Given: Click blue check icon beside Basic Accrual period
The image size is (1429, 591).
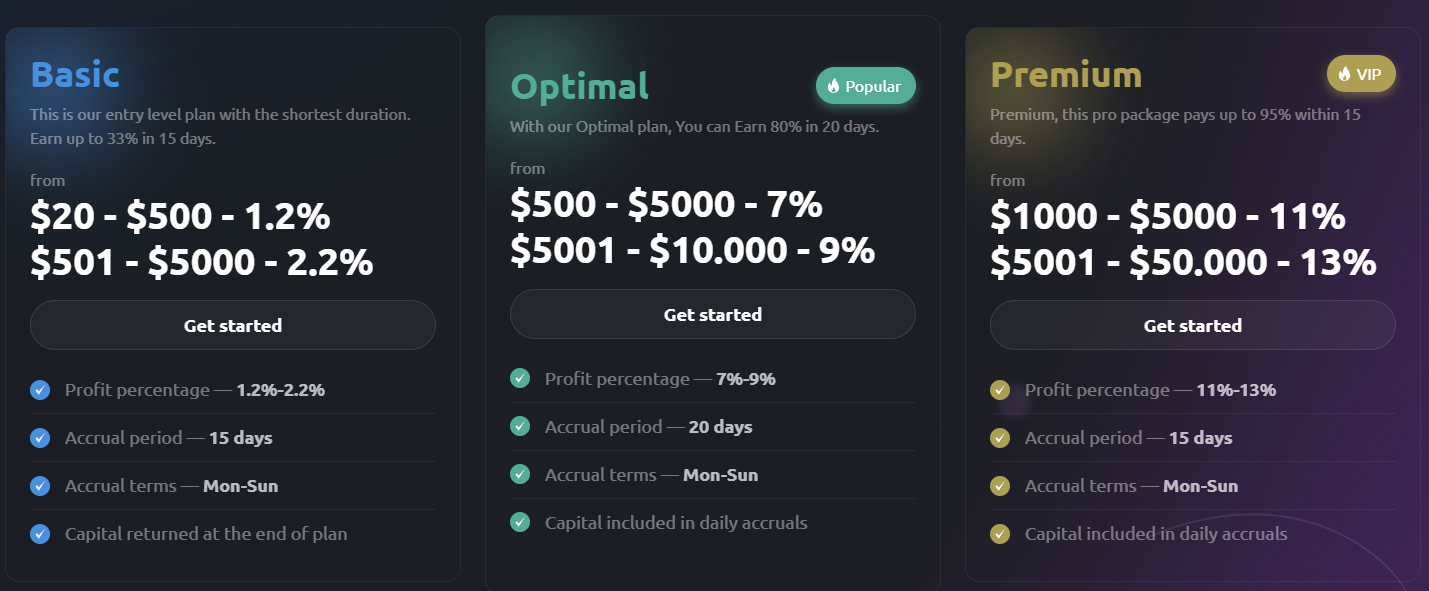Looking at the screenshot, I should (40, 438).
